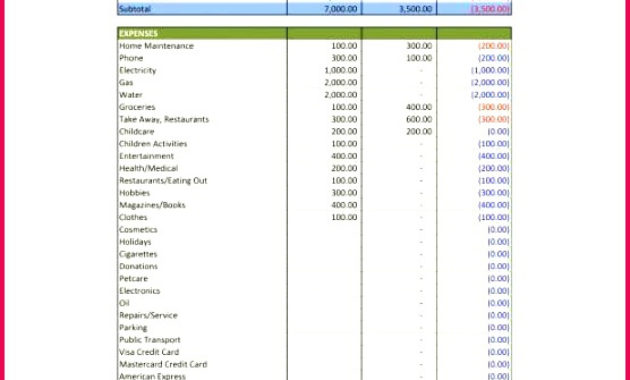Select Hobbies 300.00 budget value

344,193
